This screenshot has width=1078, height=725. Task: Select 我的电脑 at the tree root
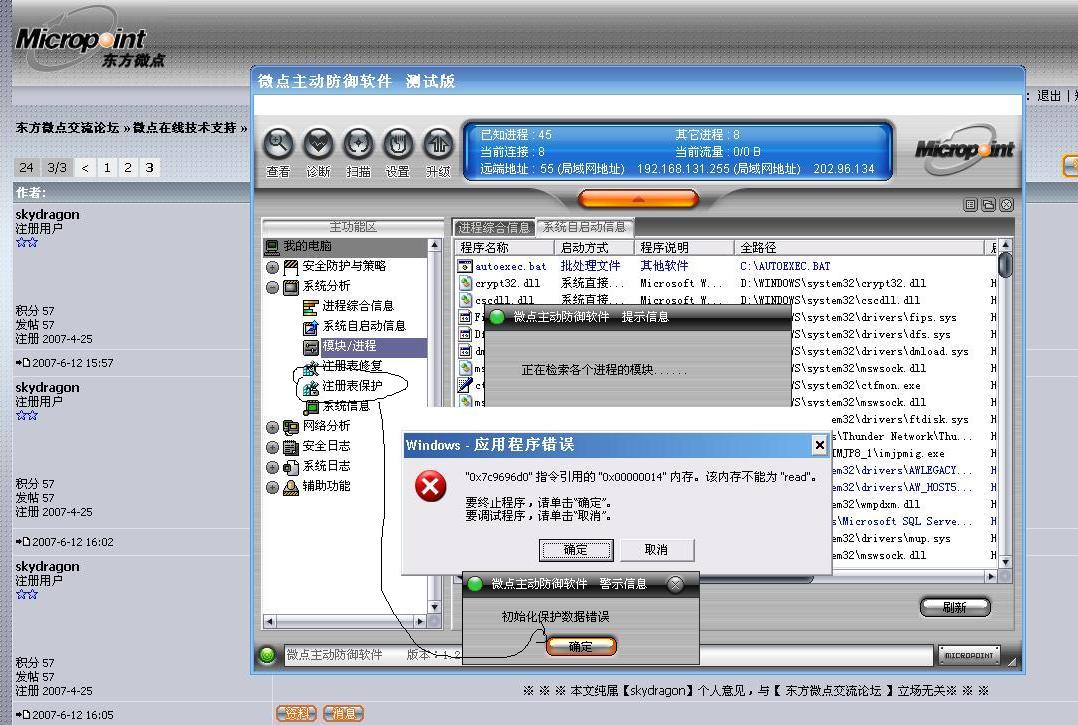coord(307,246)
